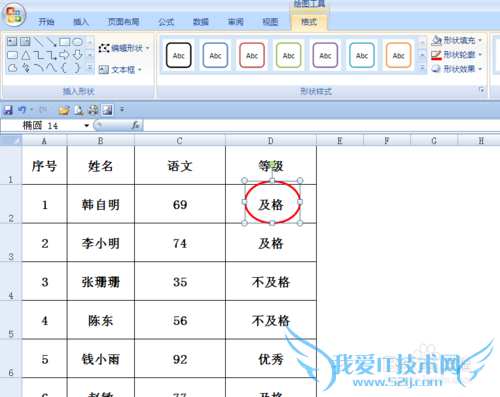This screenshot has height=397, width=500.
Task: Click the Select All corner button
Action: (11, 140)
